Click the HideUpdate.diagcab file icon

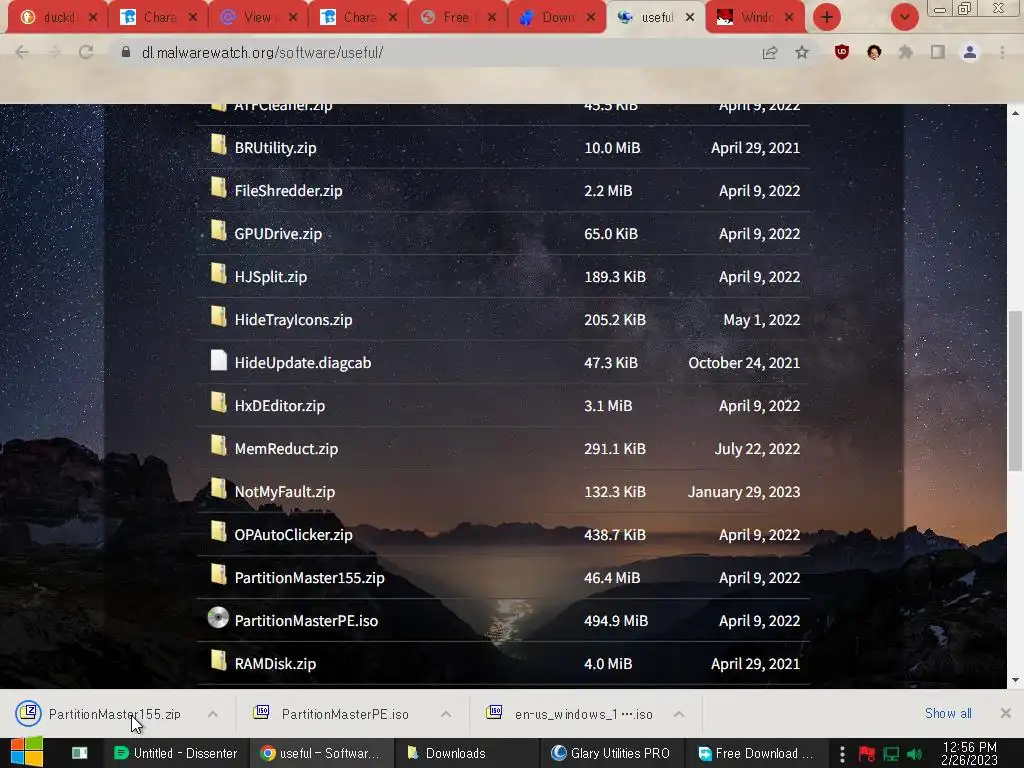pyautogui.click(x=218, y=360)
